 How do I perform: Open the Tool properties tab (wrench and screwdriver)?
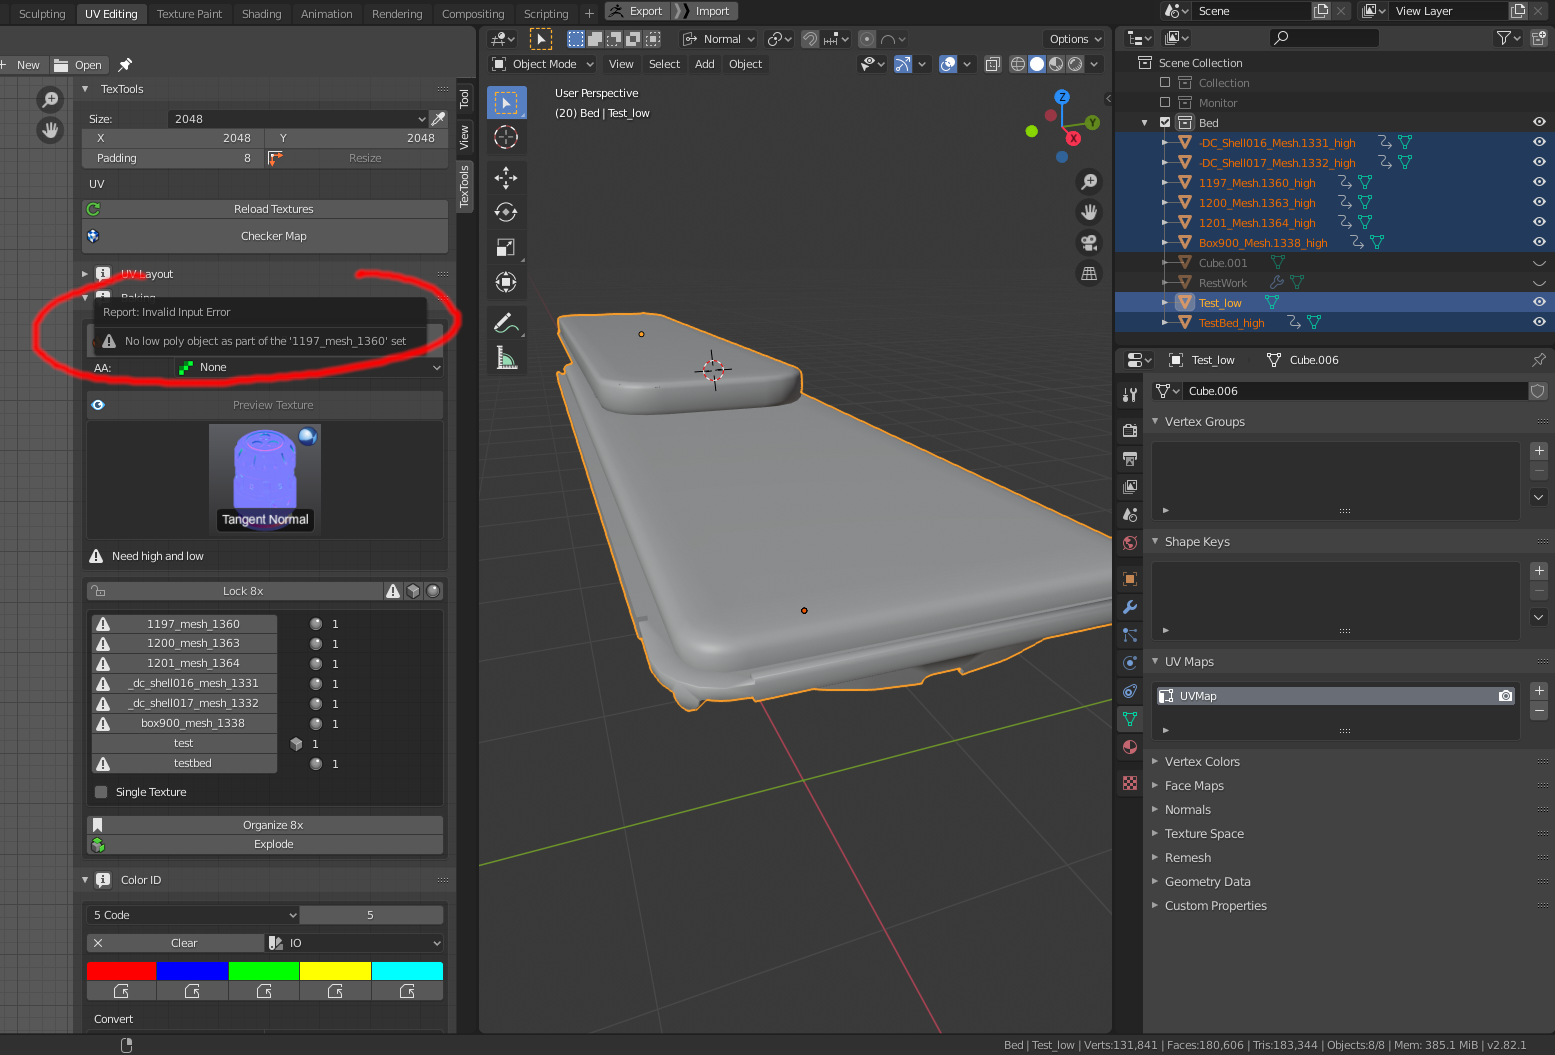pos(1130,395)
